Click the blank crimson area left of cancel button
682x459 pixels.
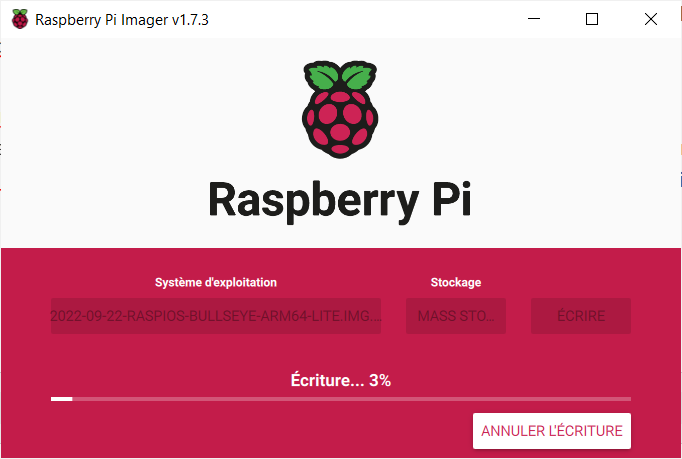pos(261,431)
